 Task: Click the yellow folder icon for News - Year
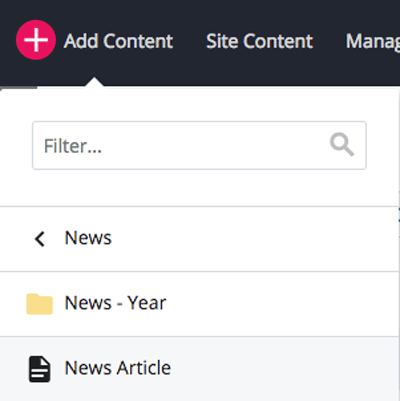pos(39,304)
